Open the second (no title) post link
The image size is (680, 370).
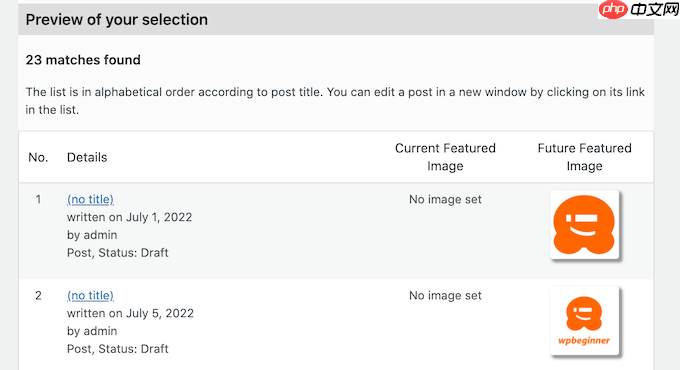90,295
